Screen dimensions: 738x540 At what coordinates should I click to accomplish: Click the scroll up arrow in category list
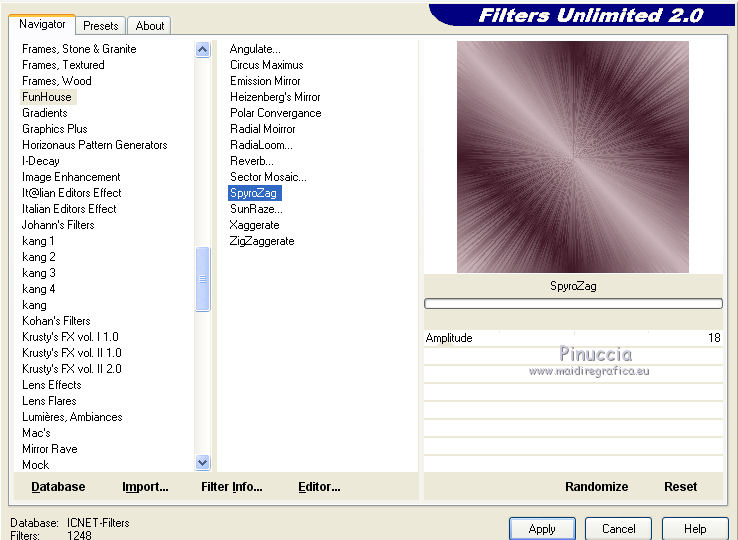click(x=202, y=49)
